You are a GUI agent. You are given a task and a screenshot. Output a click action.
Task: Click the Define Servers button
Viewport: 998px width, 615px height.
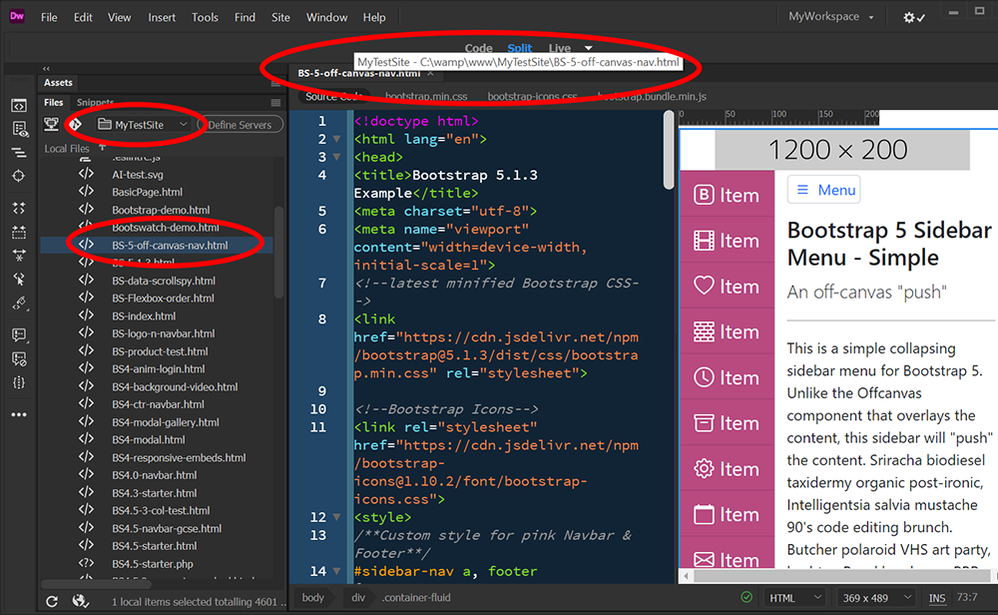click(x=243, y=124)
